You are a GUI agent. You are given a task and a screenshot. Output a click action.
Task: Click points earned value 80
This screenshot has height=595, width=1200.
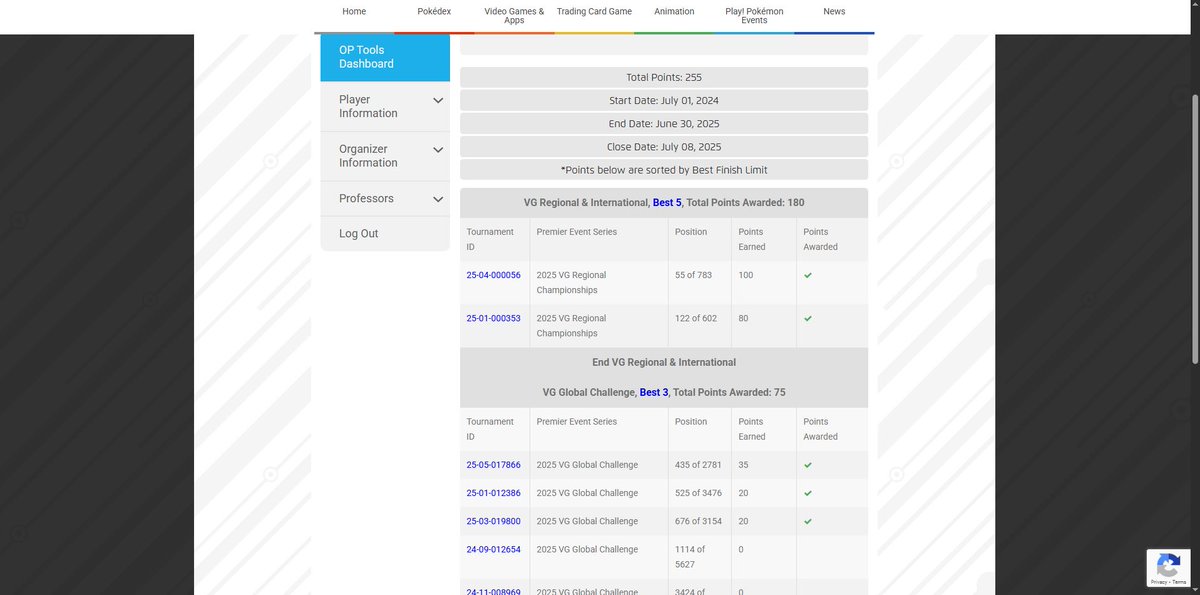[x=743, y=318]
